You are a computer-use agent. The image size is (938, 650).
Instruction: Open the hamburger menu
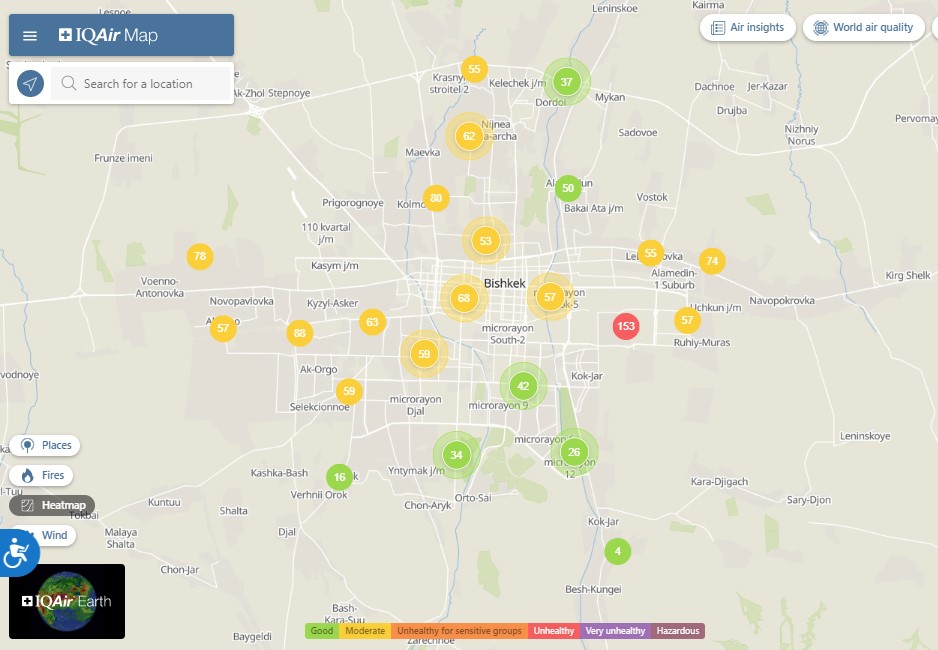pyautogui.click(x=30, y=36)
